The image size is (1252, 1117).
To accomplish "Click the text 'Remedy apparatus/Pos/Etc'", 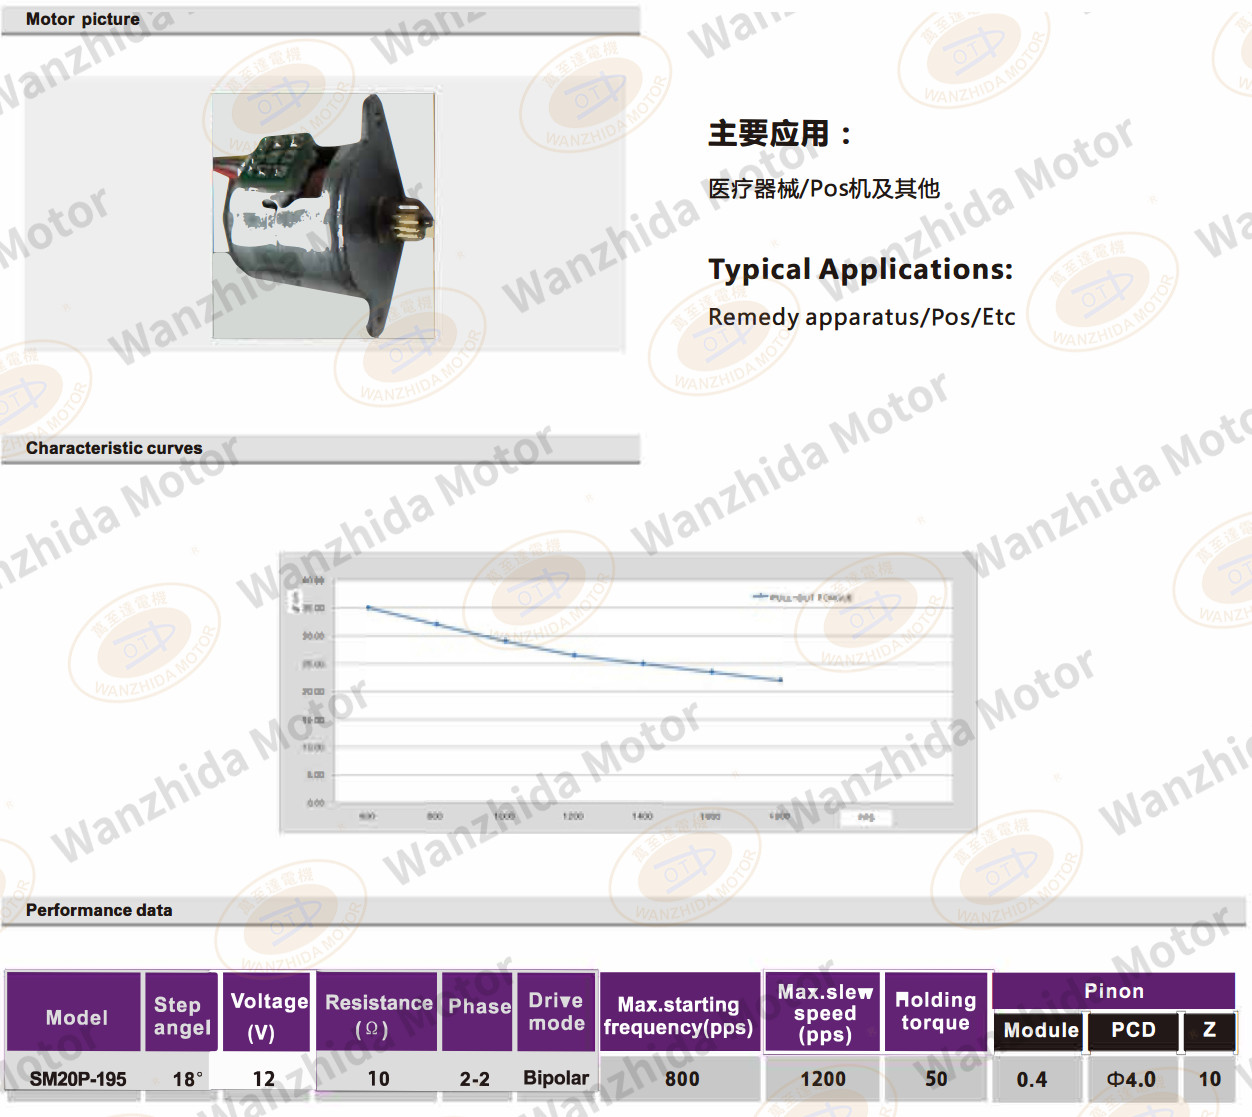I will click(x=862, y=317).
